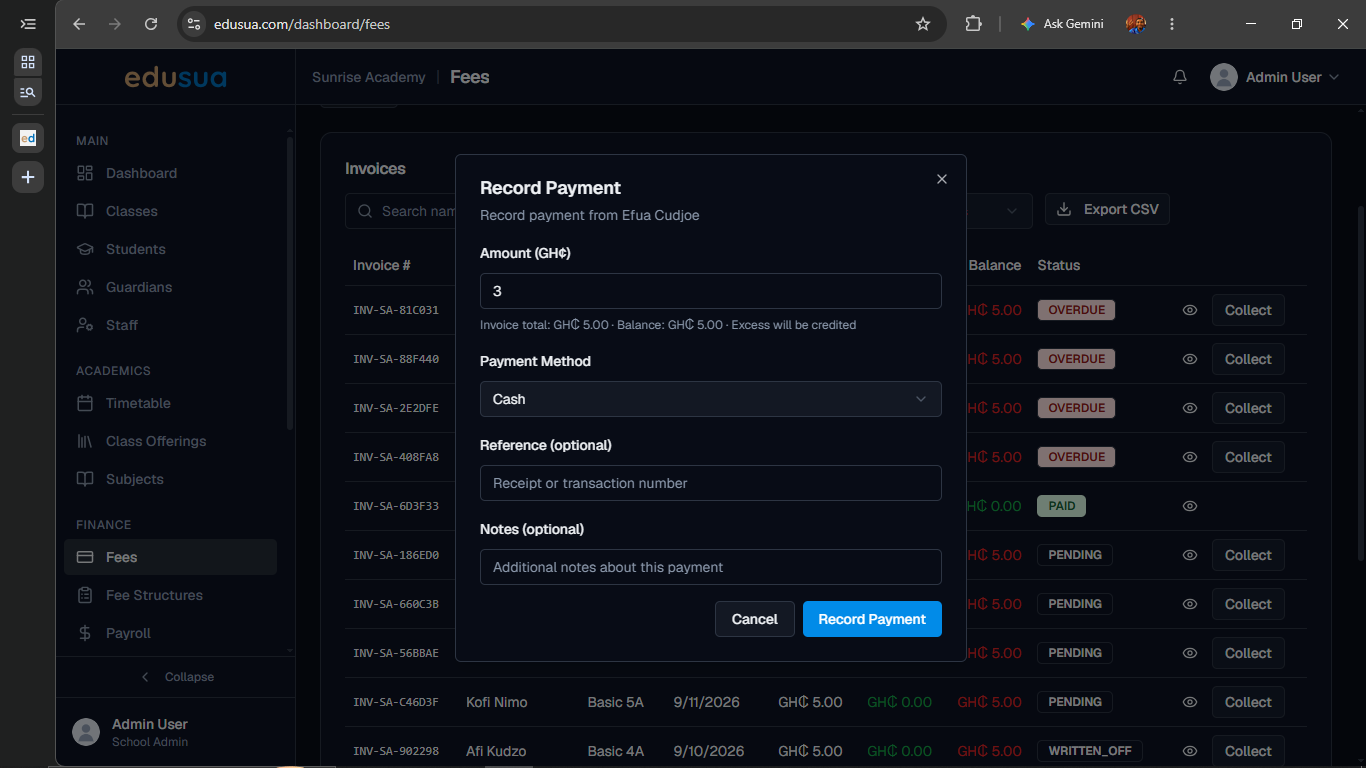1366x768 pixels.
Task: Open Guardians in the sidebar
Action: click(170, 287)
